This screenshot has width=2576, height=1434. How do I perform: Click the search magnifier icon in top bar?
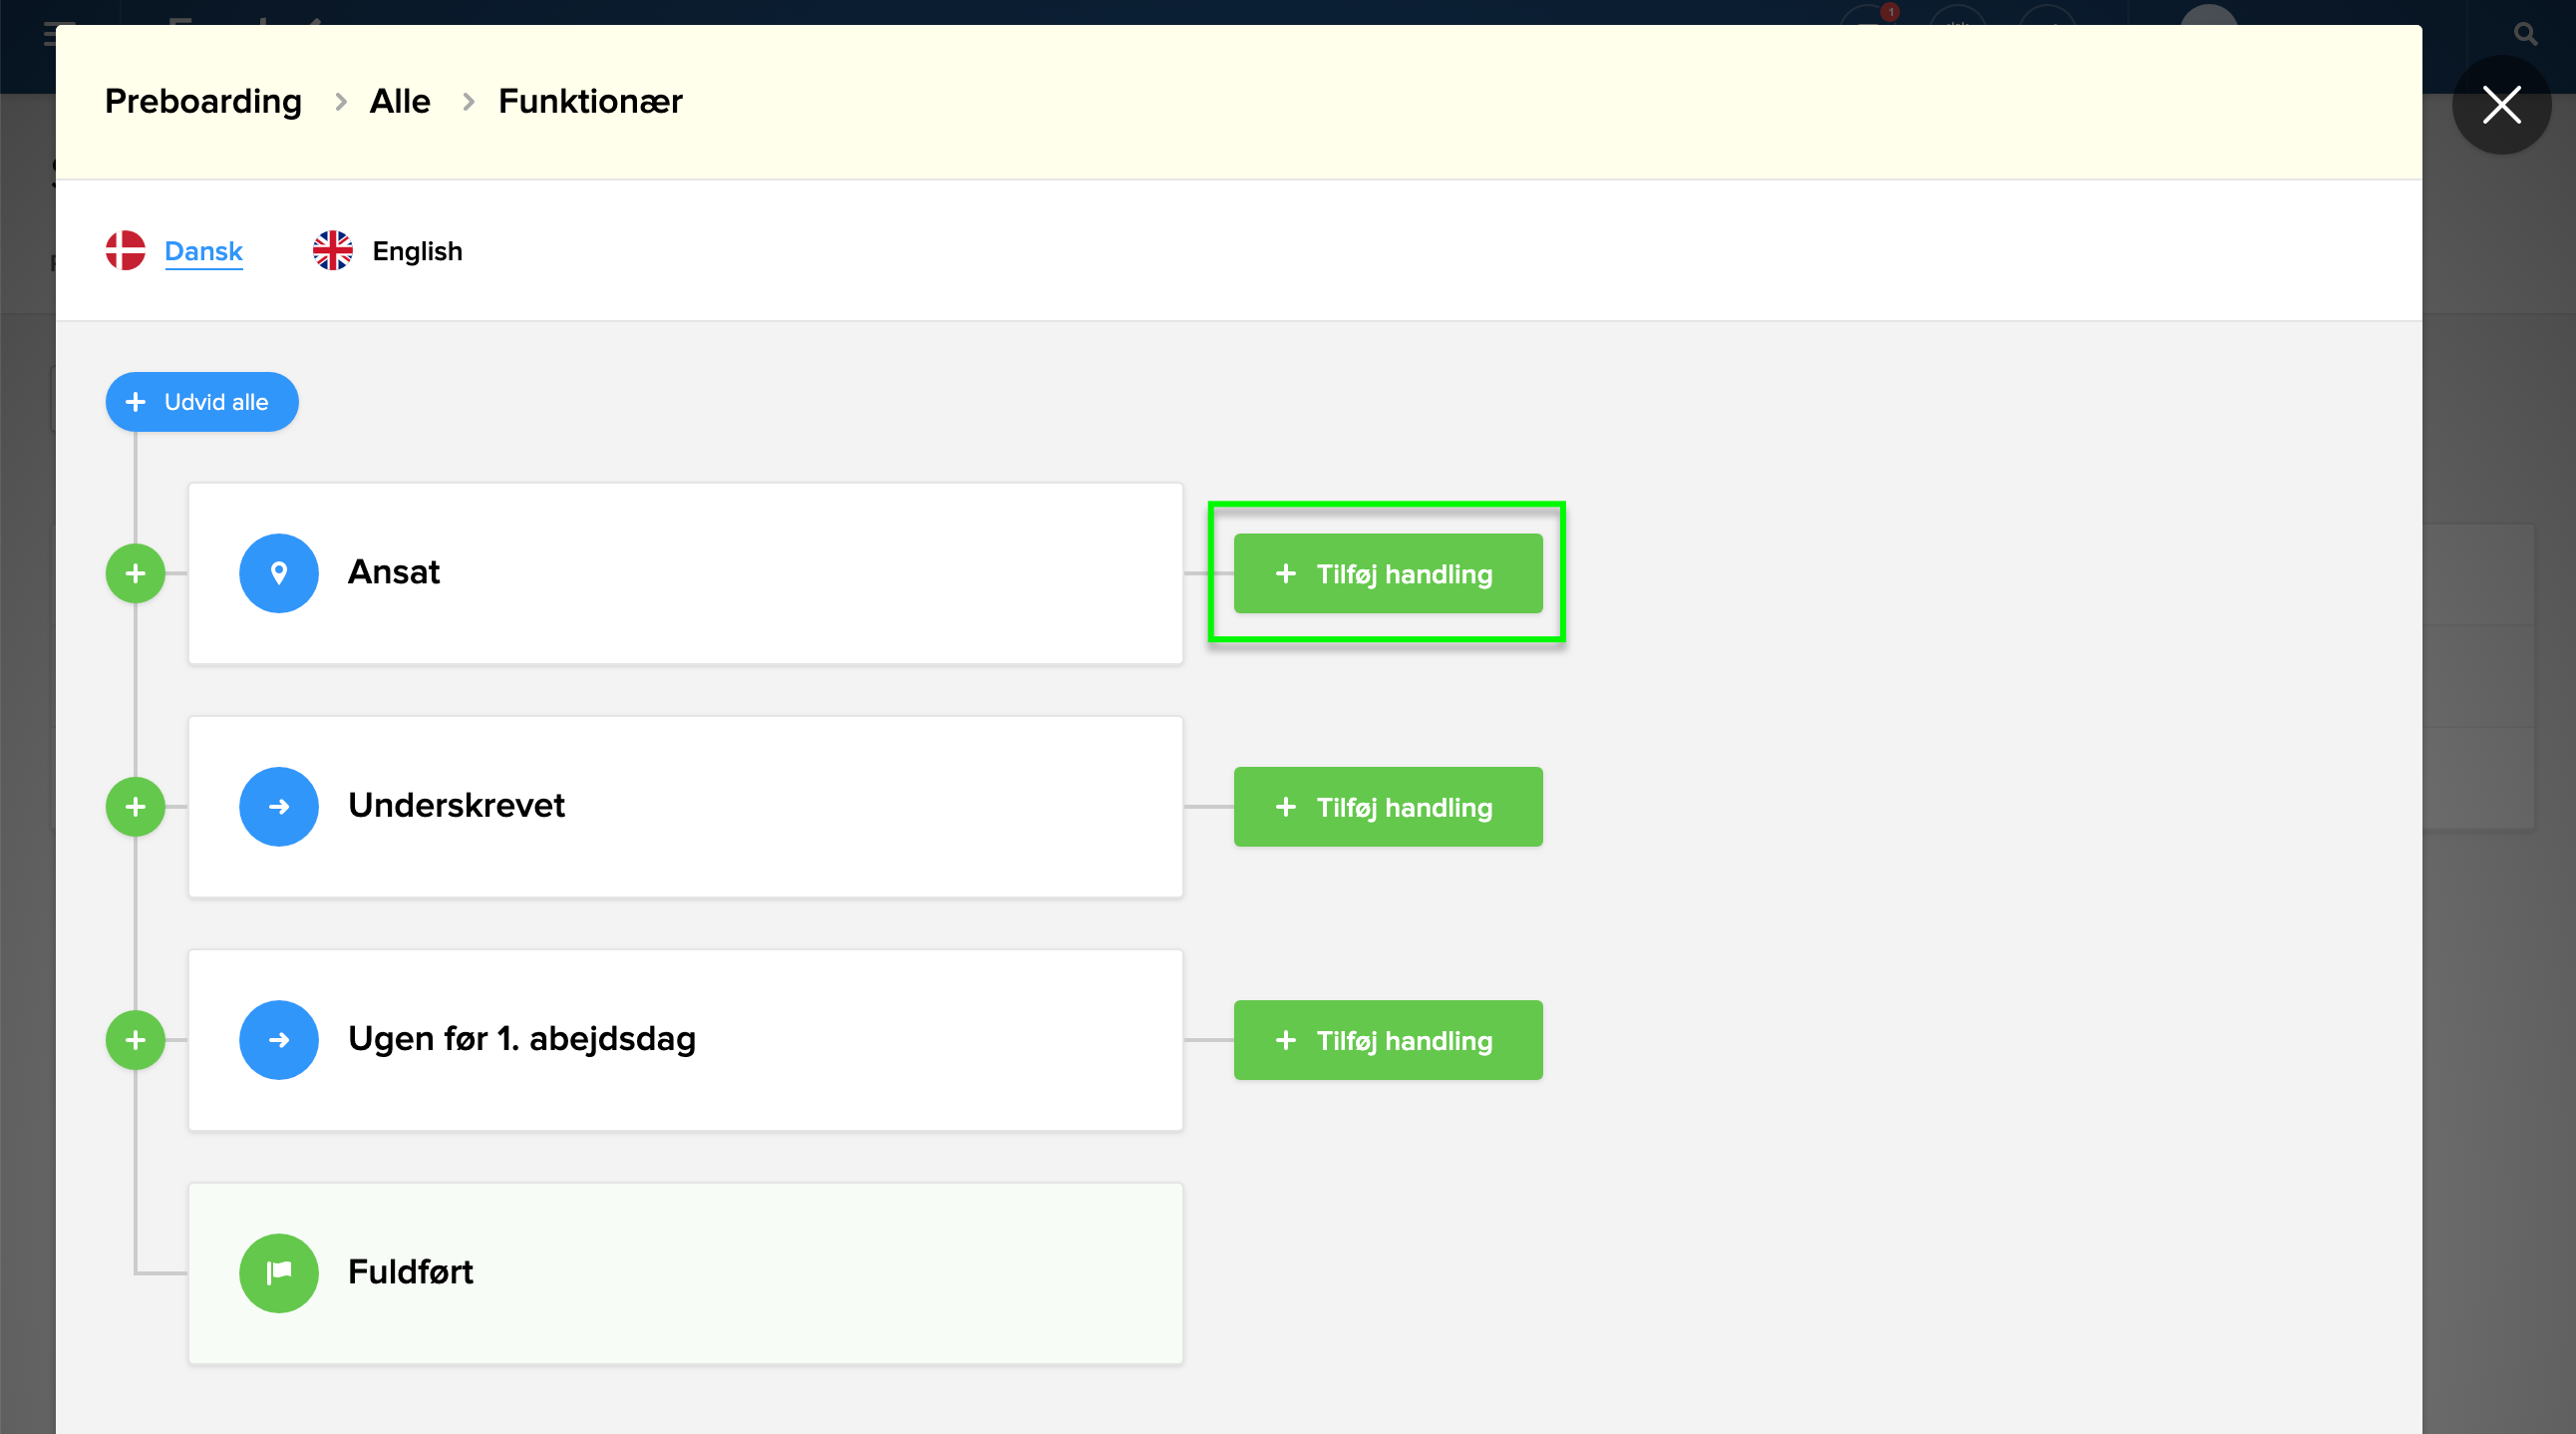tap(2525, 35)
